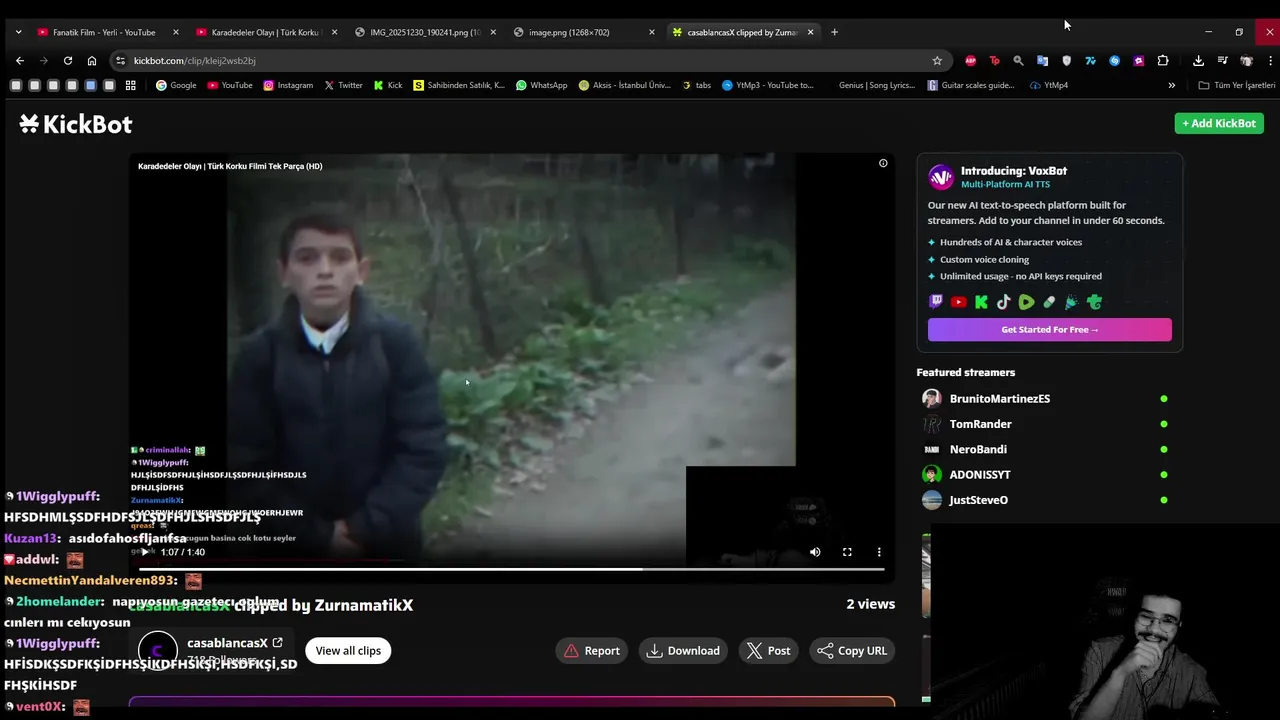Screen dimensions: 1280x720
Task: Open the Kick bookmark
Action: (x=388, y=85)
